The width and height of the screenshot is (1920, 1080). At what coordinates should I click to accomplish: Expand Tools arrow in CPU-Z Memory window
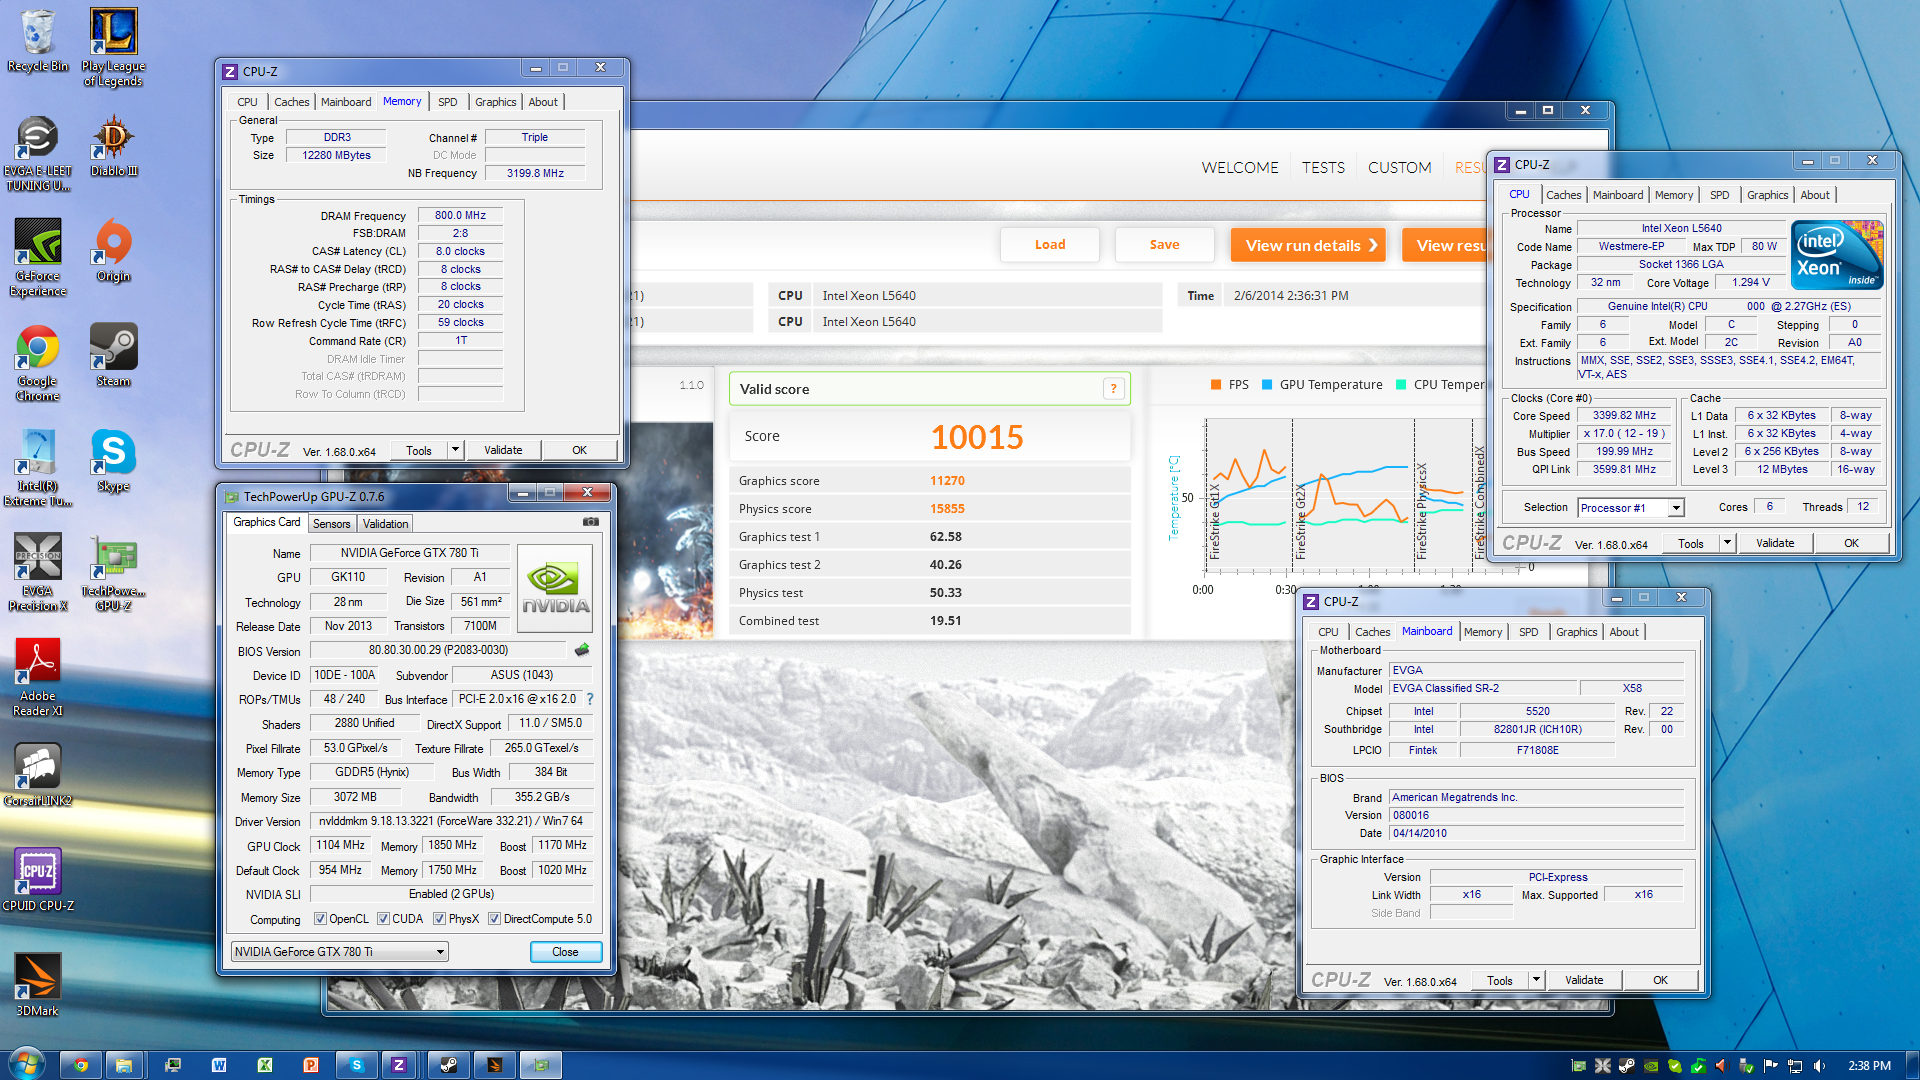(455, 450)
